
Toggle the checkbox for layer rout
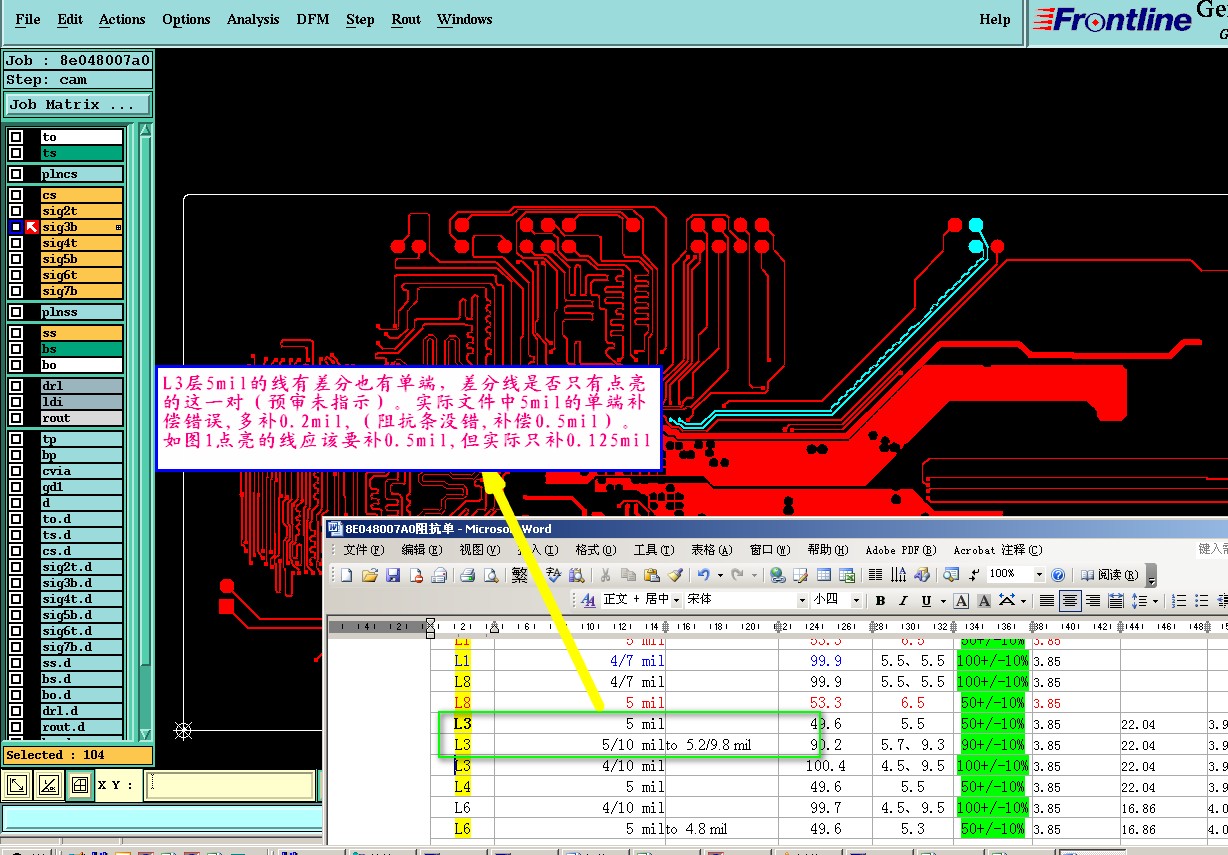(x=16, y=418)
